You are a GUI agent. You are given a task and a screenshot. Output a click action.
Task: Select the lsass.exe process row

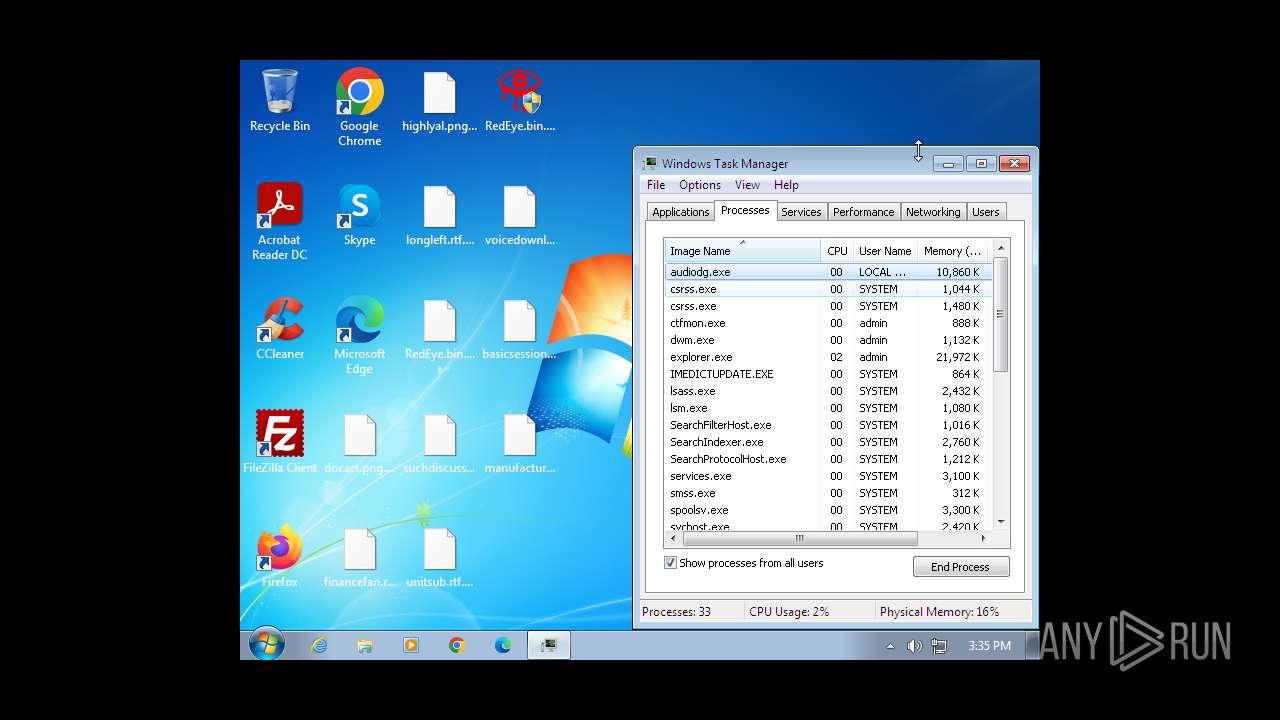tap(828, 391)
